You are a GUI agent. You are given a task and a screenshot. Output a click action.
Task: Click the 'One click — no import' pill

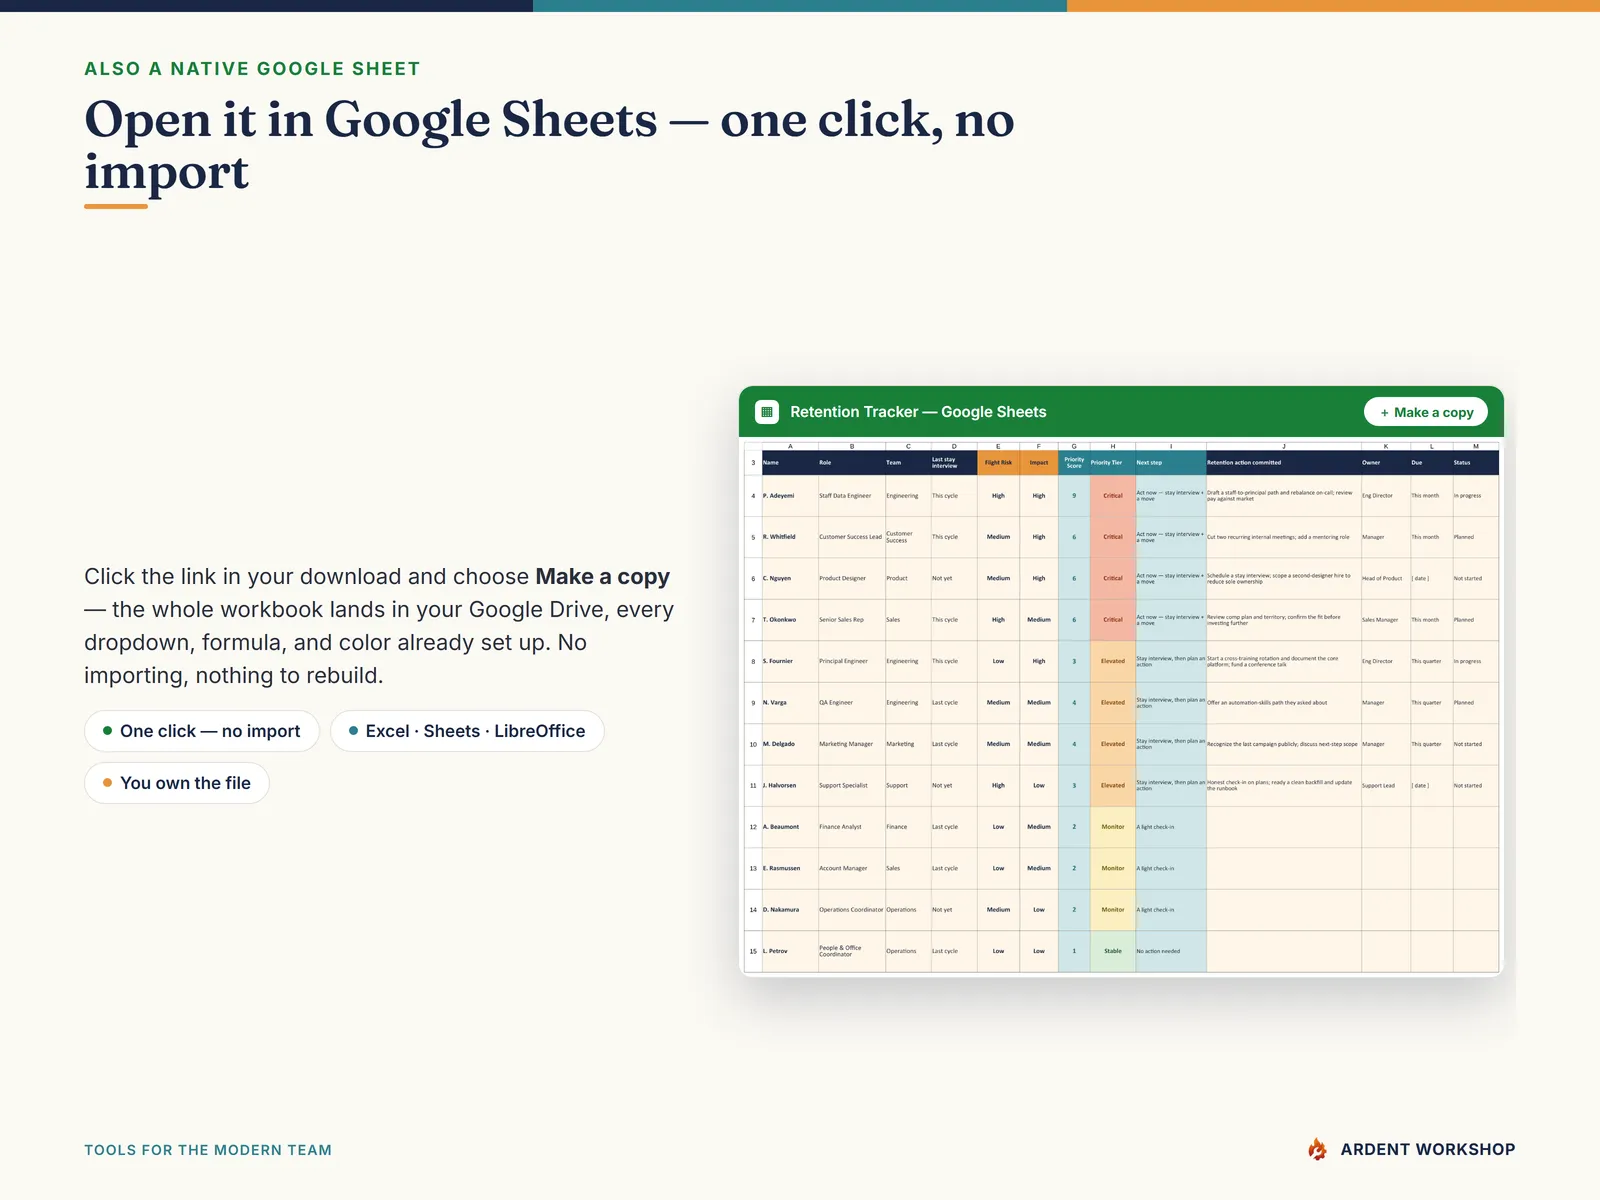202,731
